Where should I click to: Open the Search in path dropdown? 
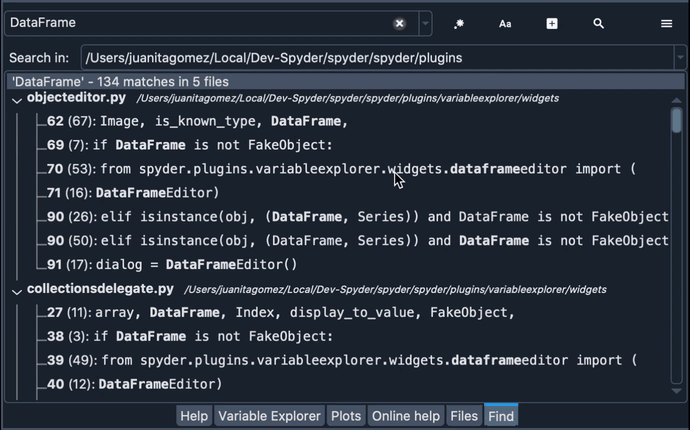[680, 58]
